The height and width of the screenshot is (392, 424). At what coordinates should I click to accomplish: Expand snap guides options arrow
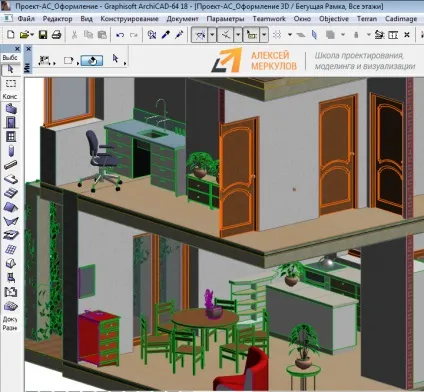click(x=238, y=35)
